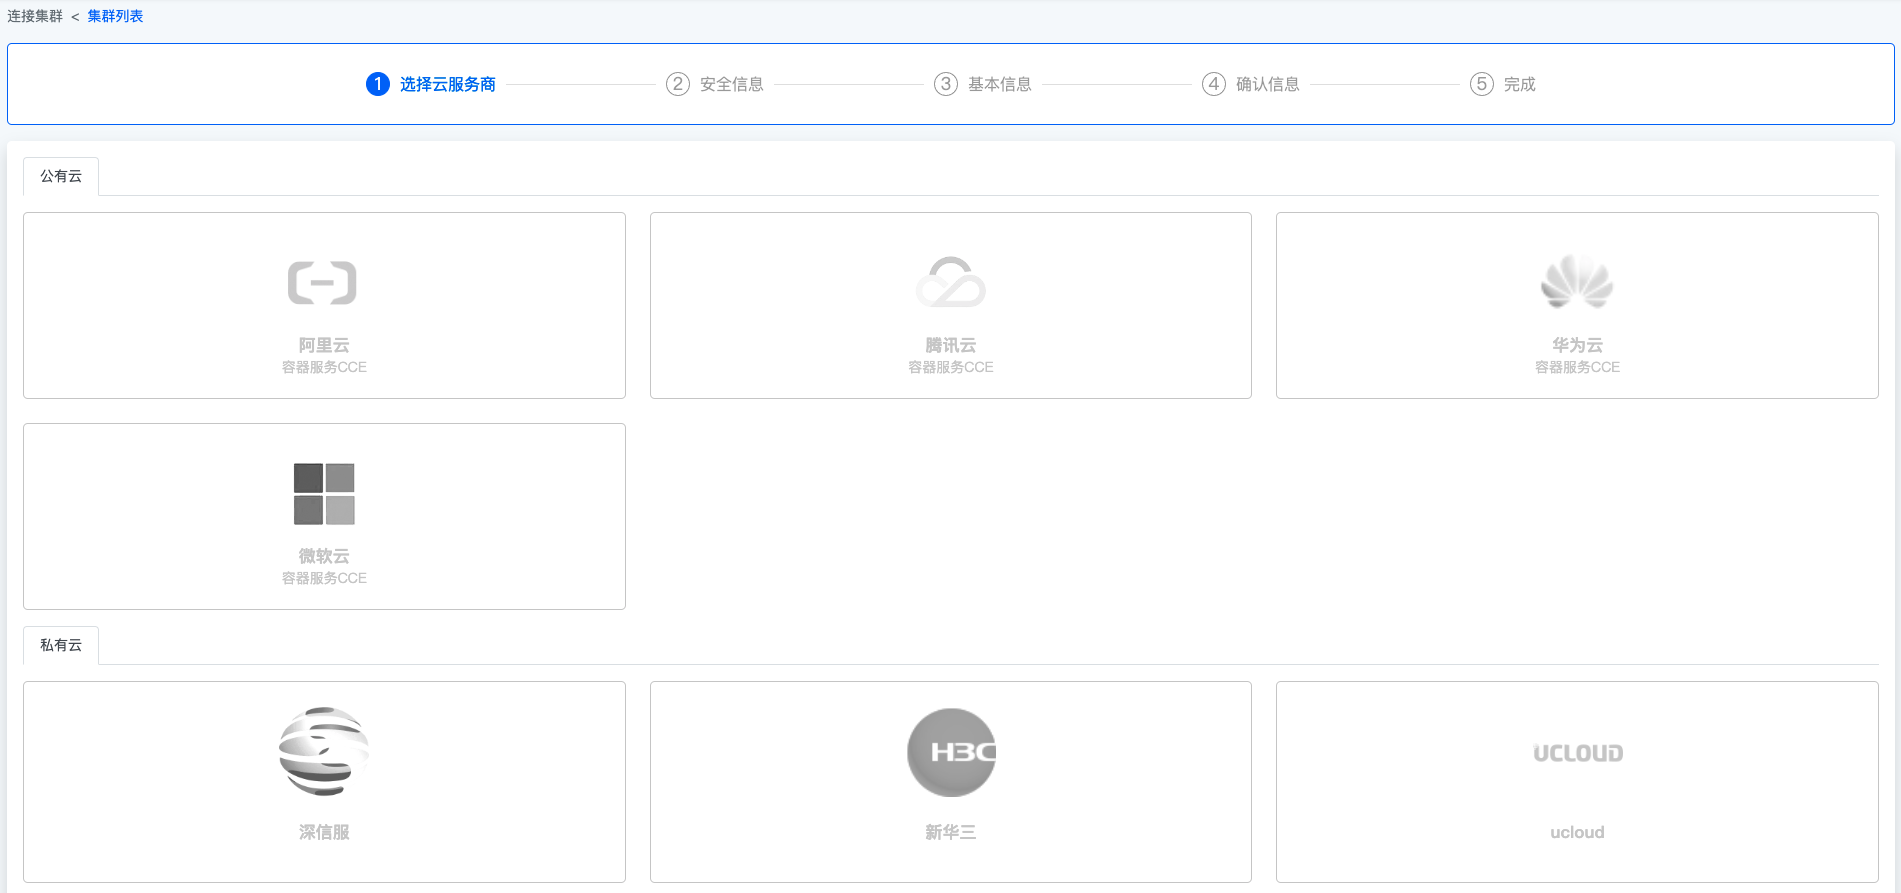The height and width of the screenshot is (893, 1901).
Task: Click the H3C 新华三 round logo
Action: pos(951,752)
